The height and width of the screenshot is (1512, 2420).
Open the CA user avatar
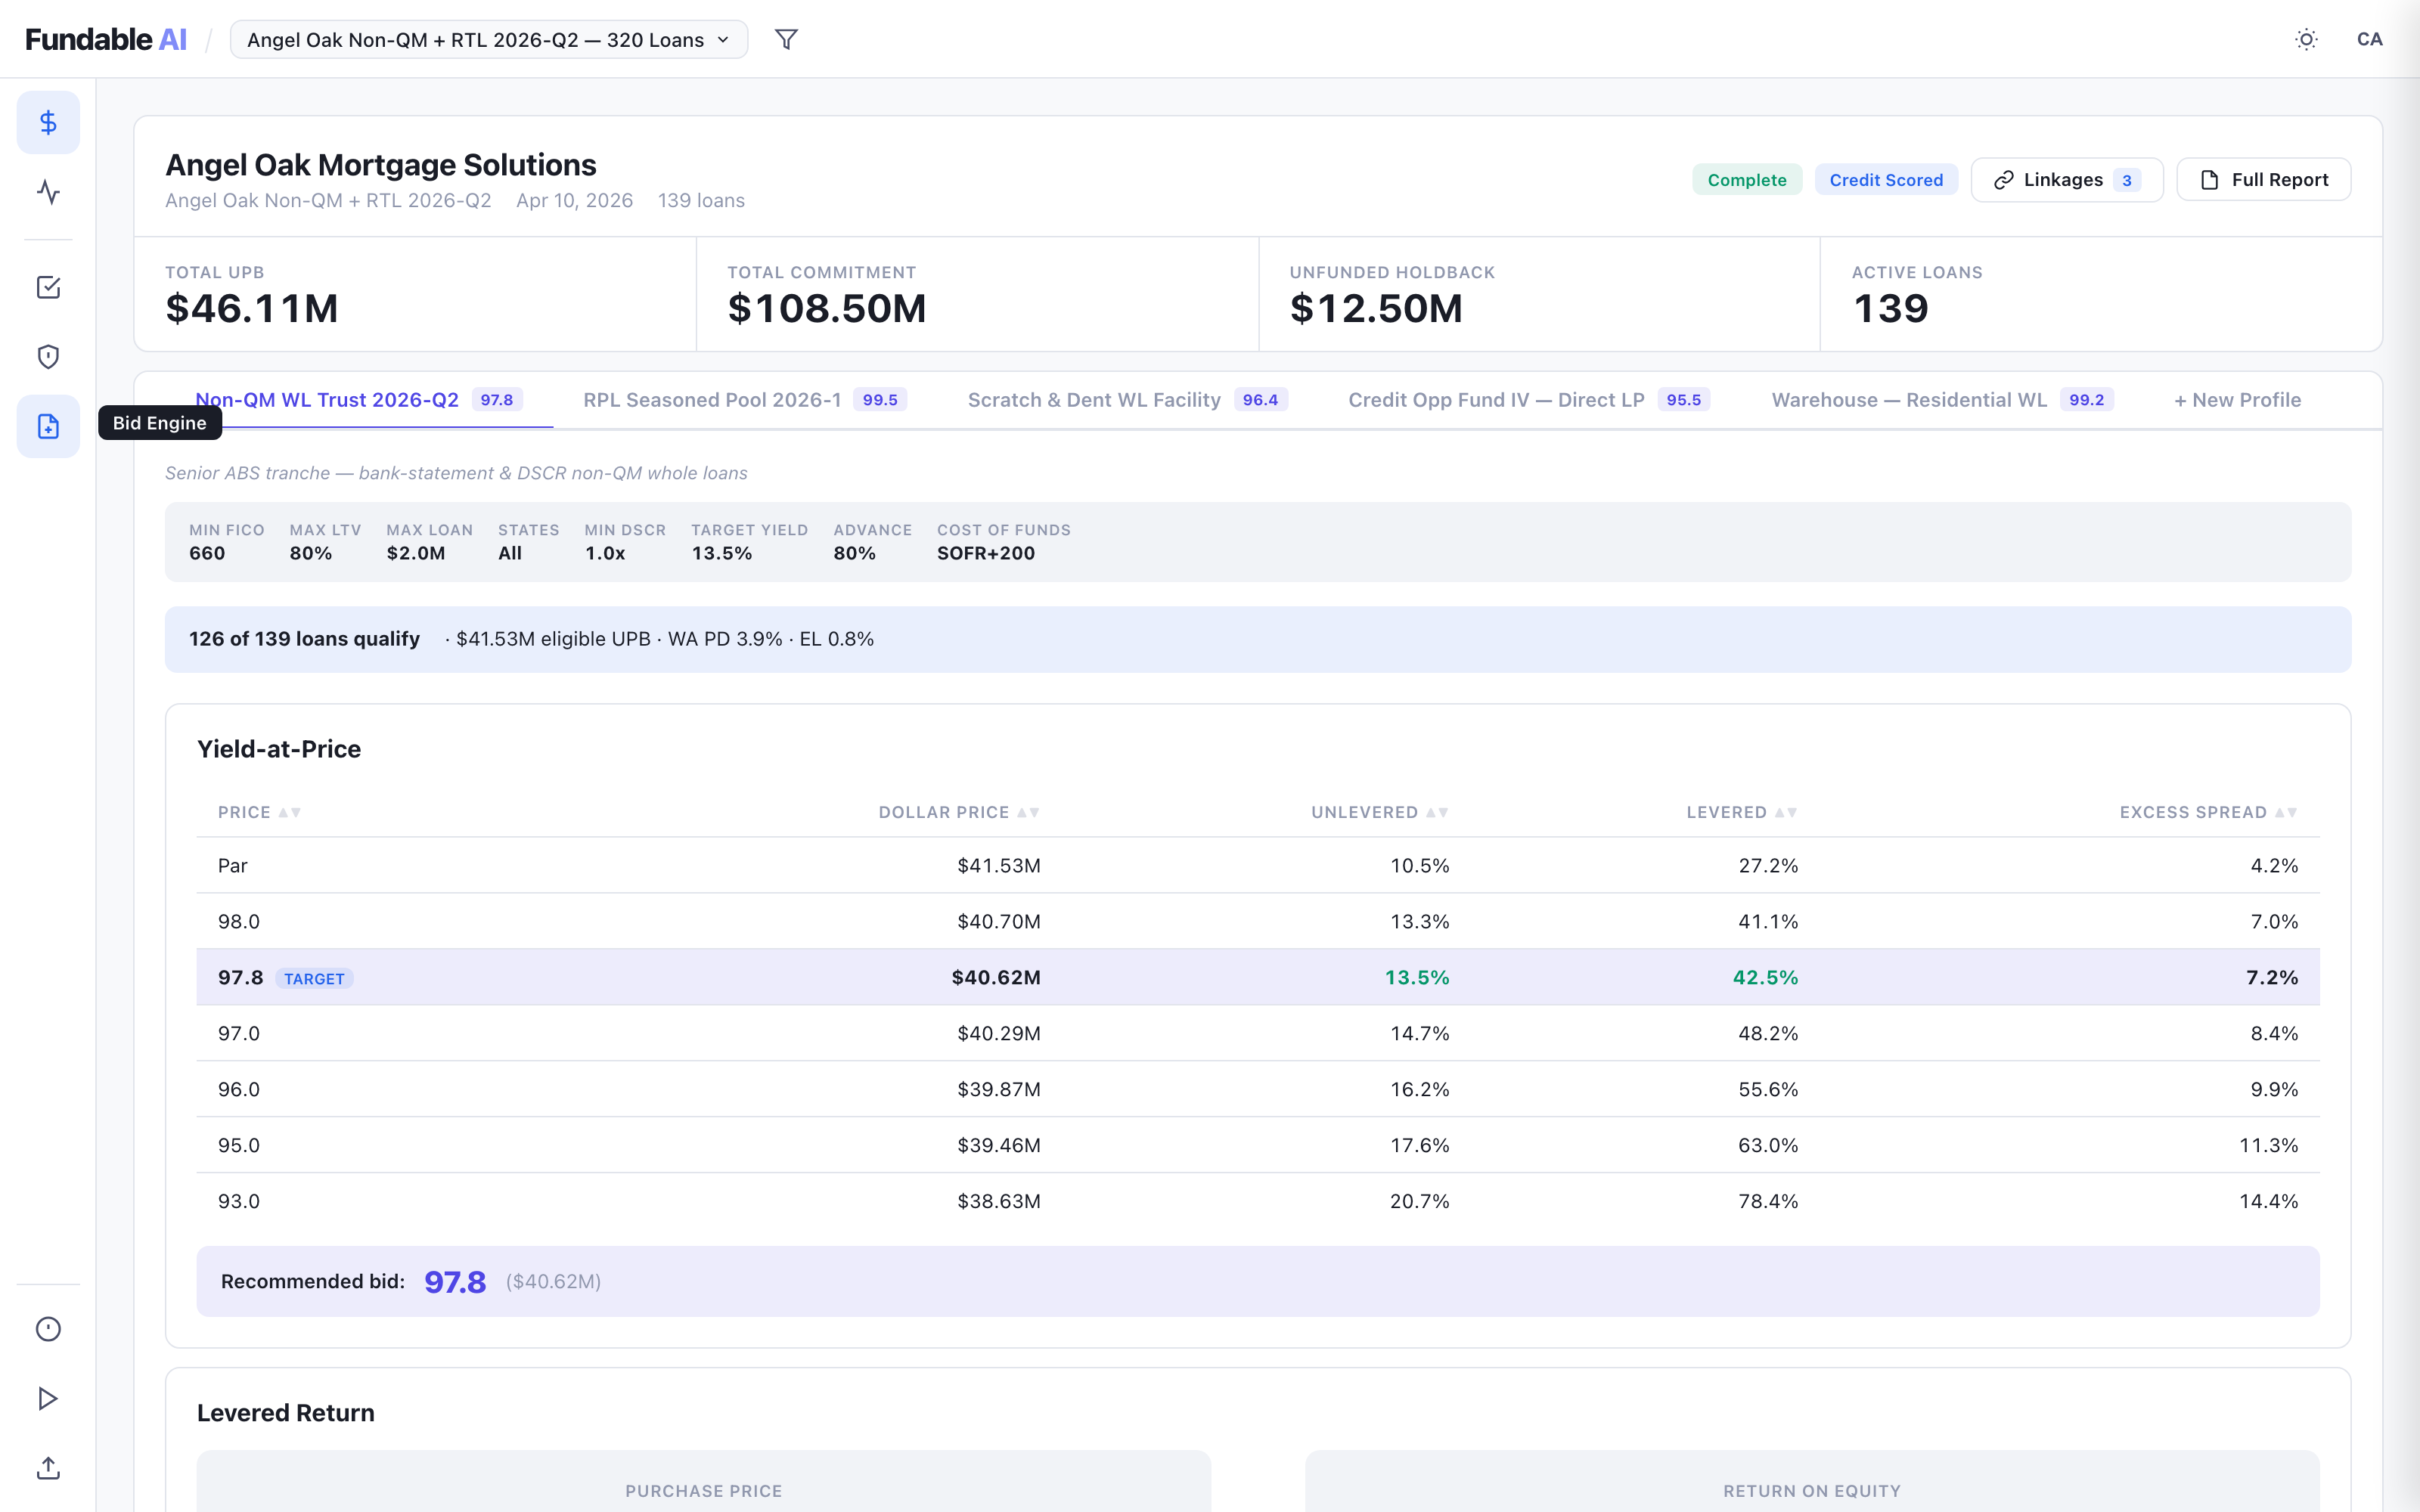tap(2369, 39)
